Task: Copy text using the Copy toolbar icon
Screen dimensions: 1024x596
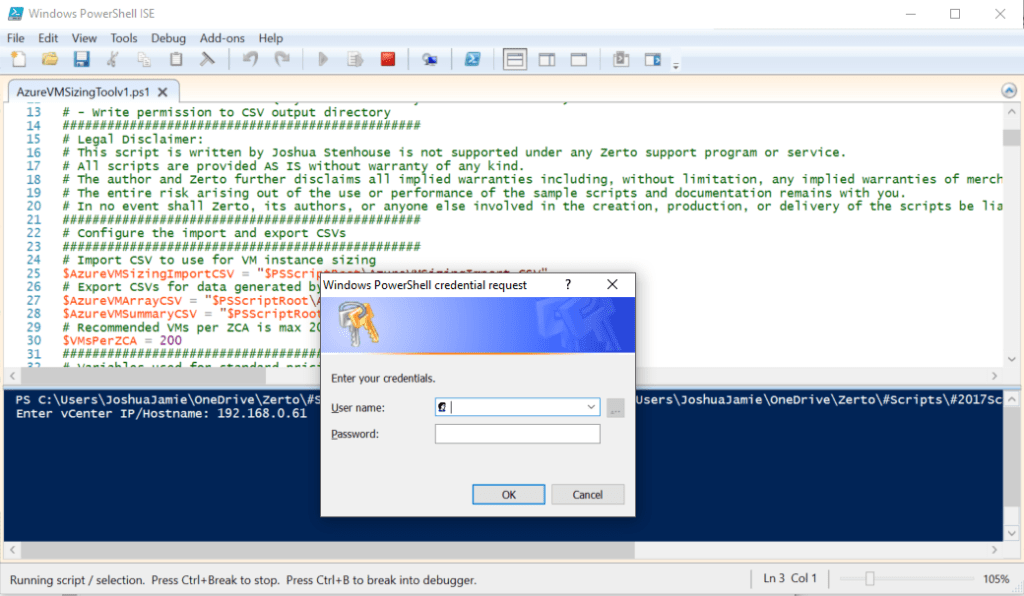Action: click(143, 58)
